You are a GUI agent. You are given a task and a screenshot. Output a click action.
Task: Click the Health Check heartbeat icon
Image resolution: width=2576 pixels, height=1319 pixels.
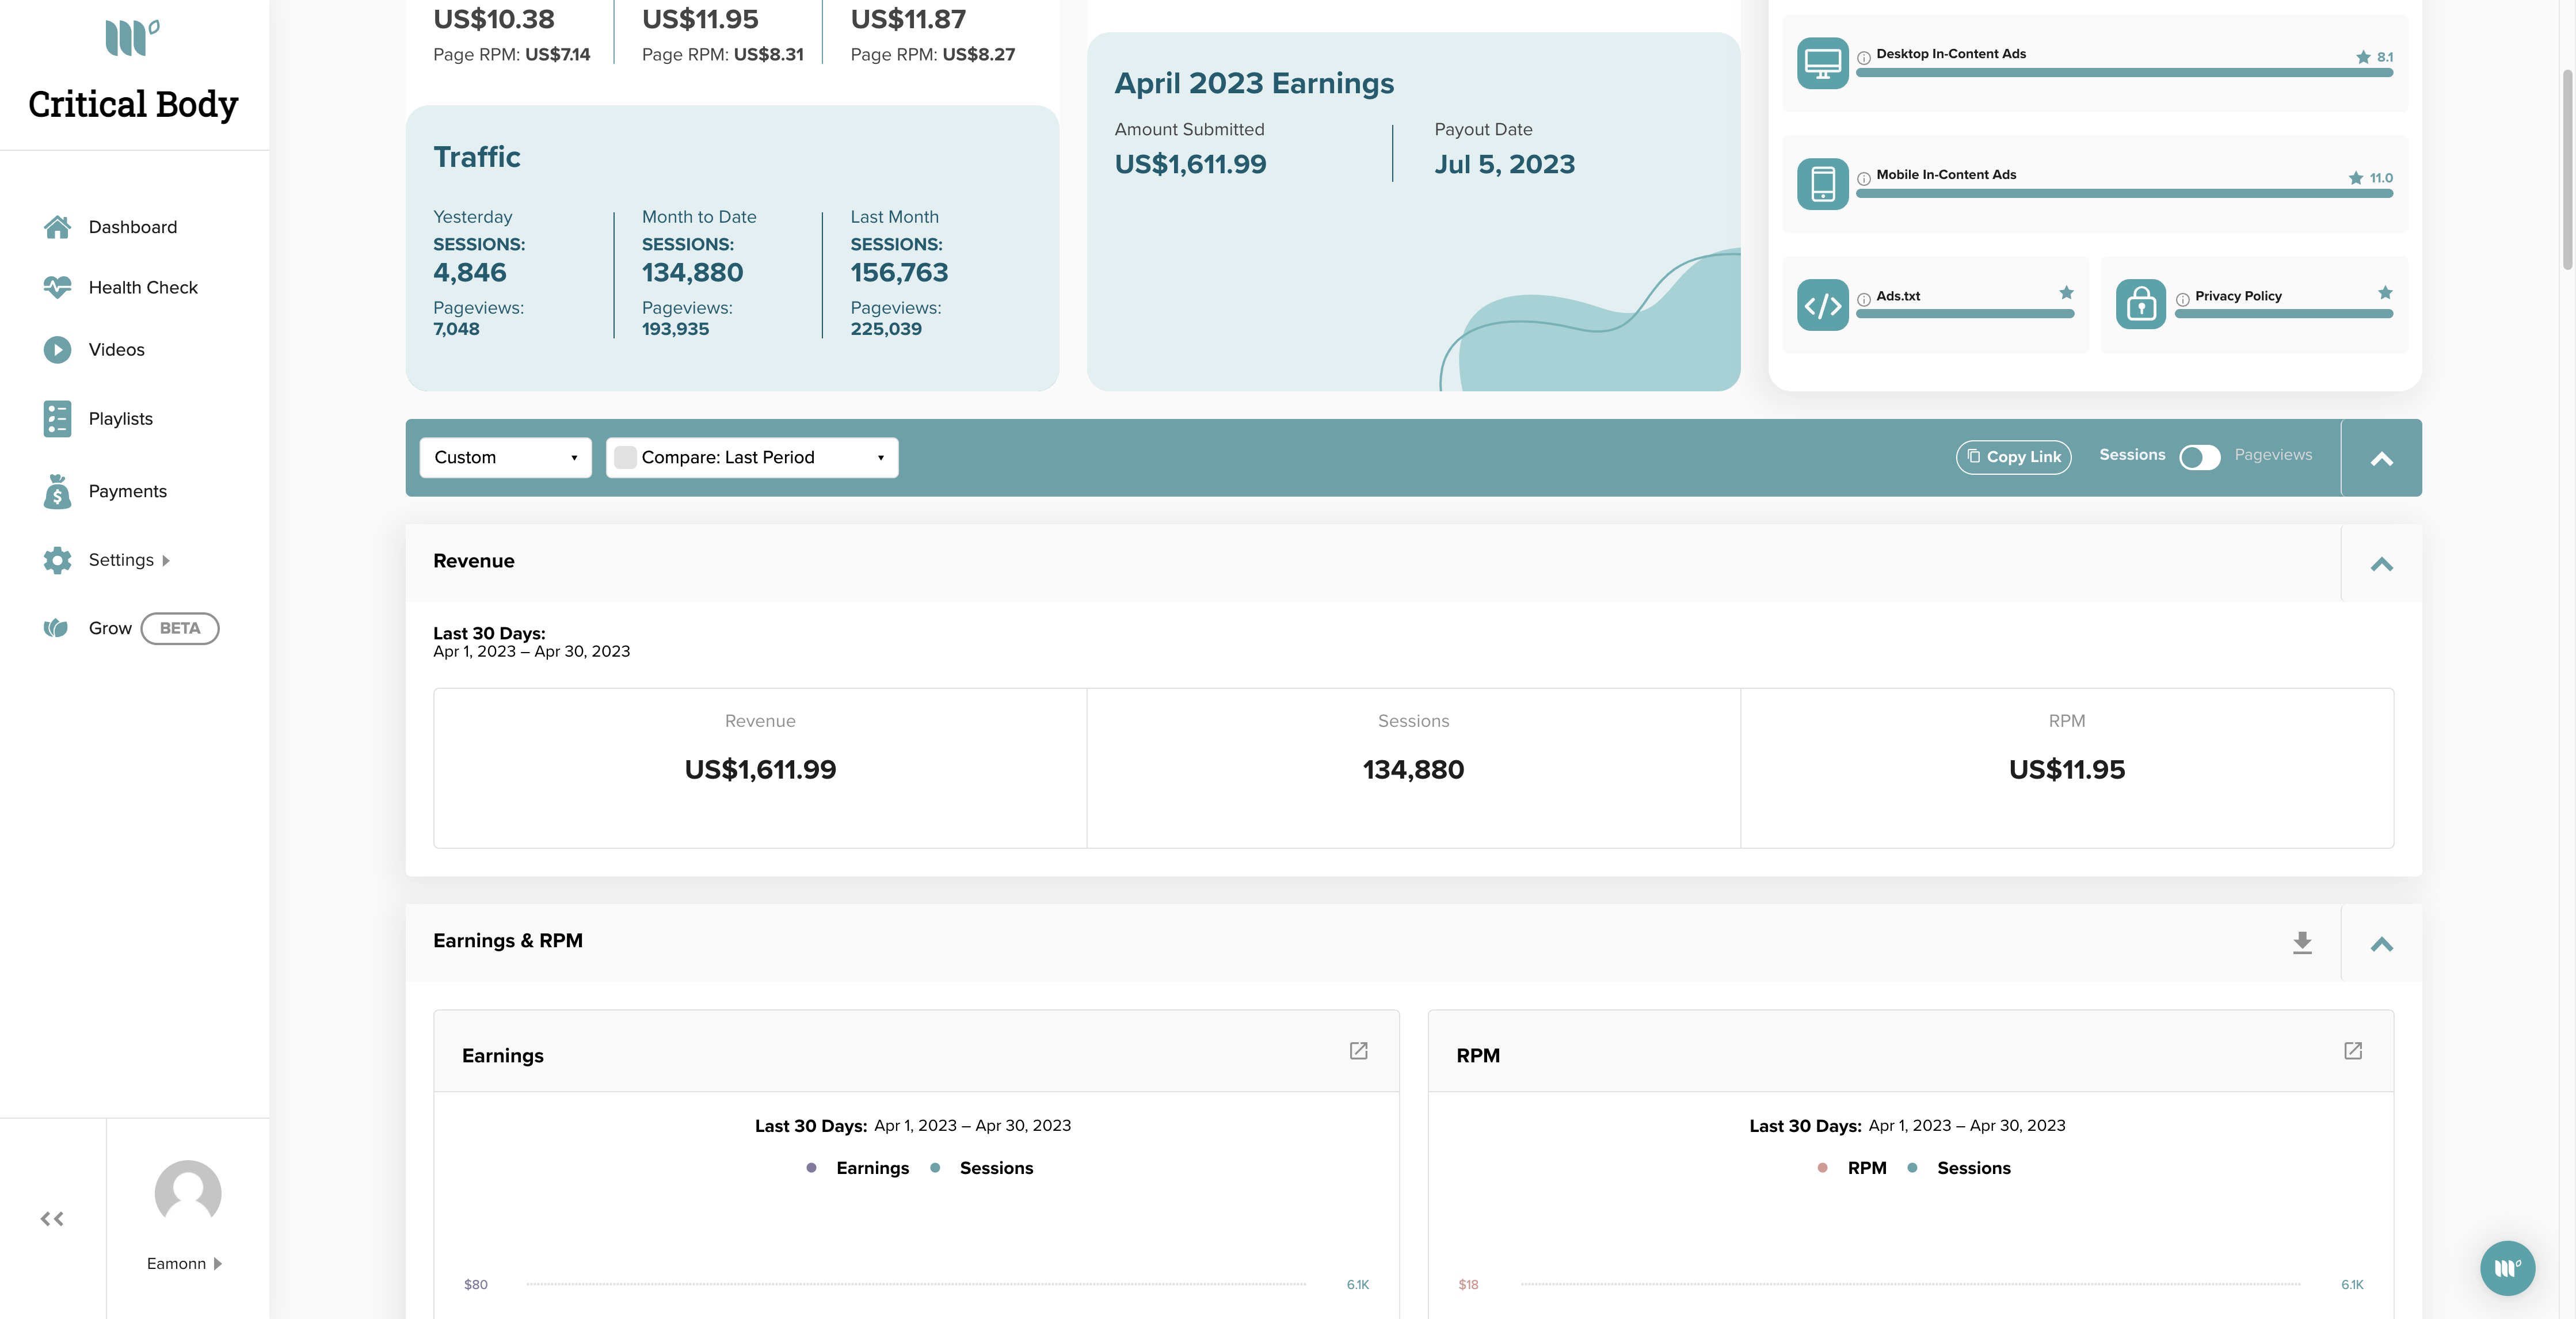click(x=58, y=287)
